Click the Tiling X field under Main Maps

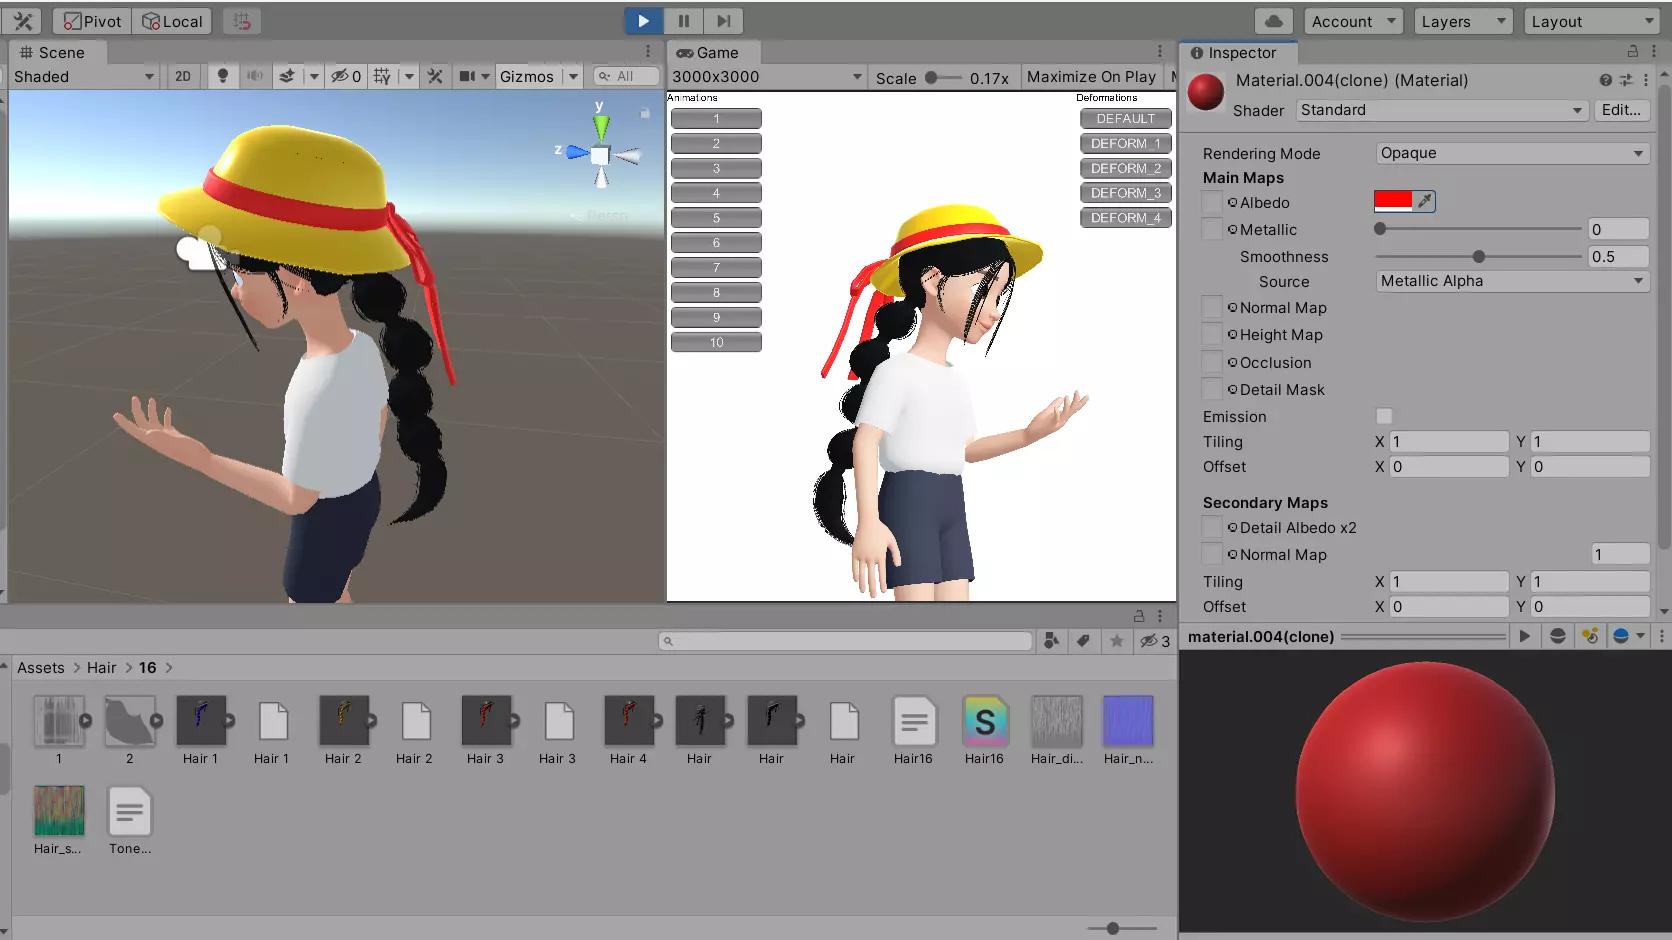[1448, 441]
